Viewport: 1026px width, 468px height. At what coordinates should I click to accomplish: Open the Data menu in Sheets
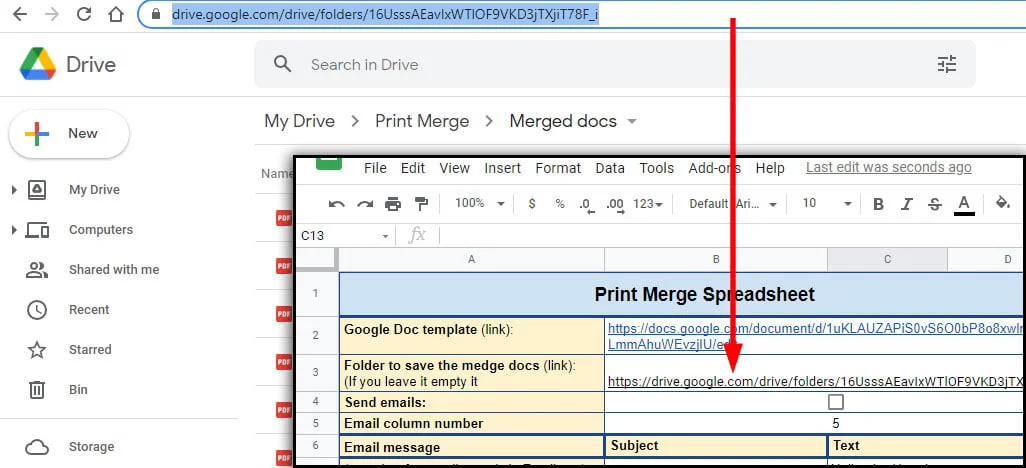pos(610,168)
